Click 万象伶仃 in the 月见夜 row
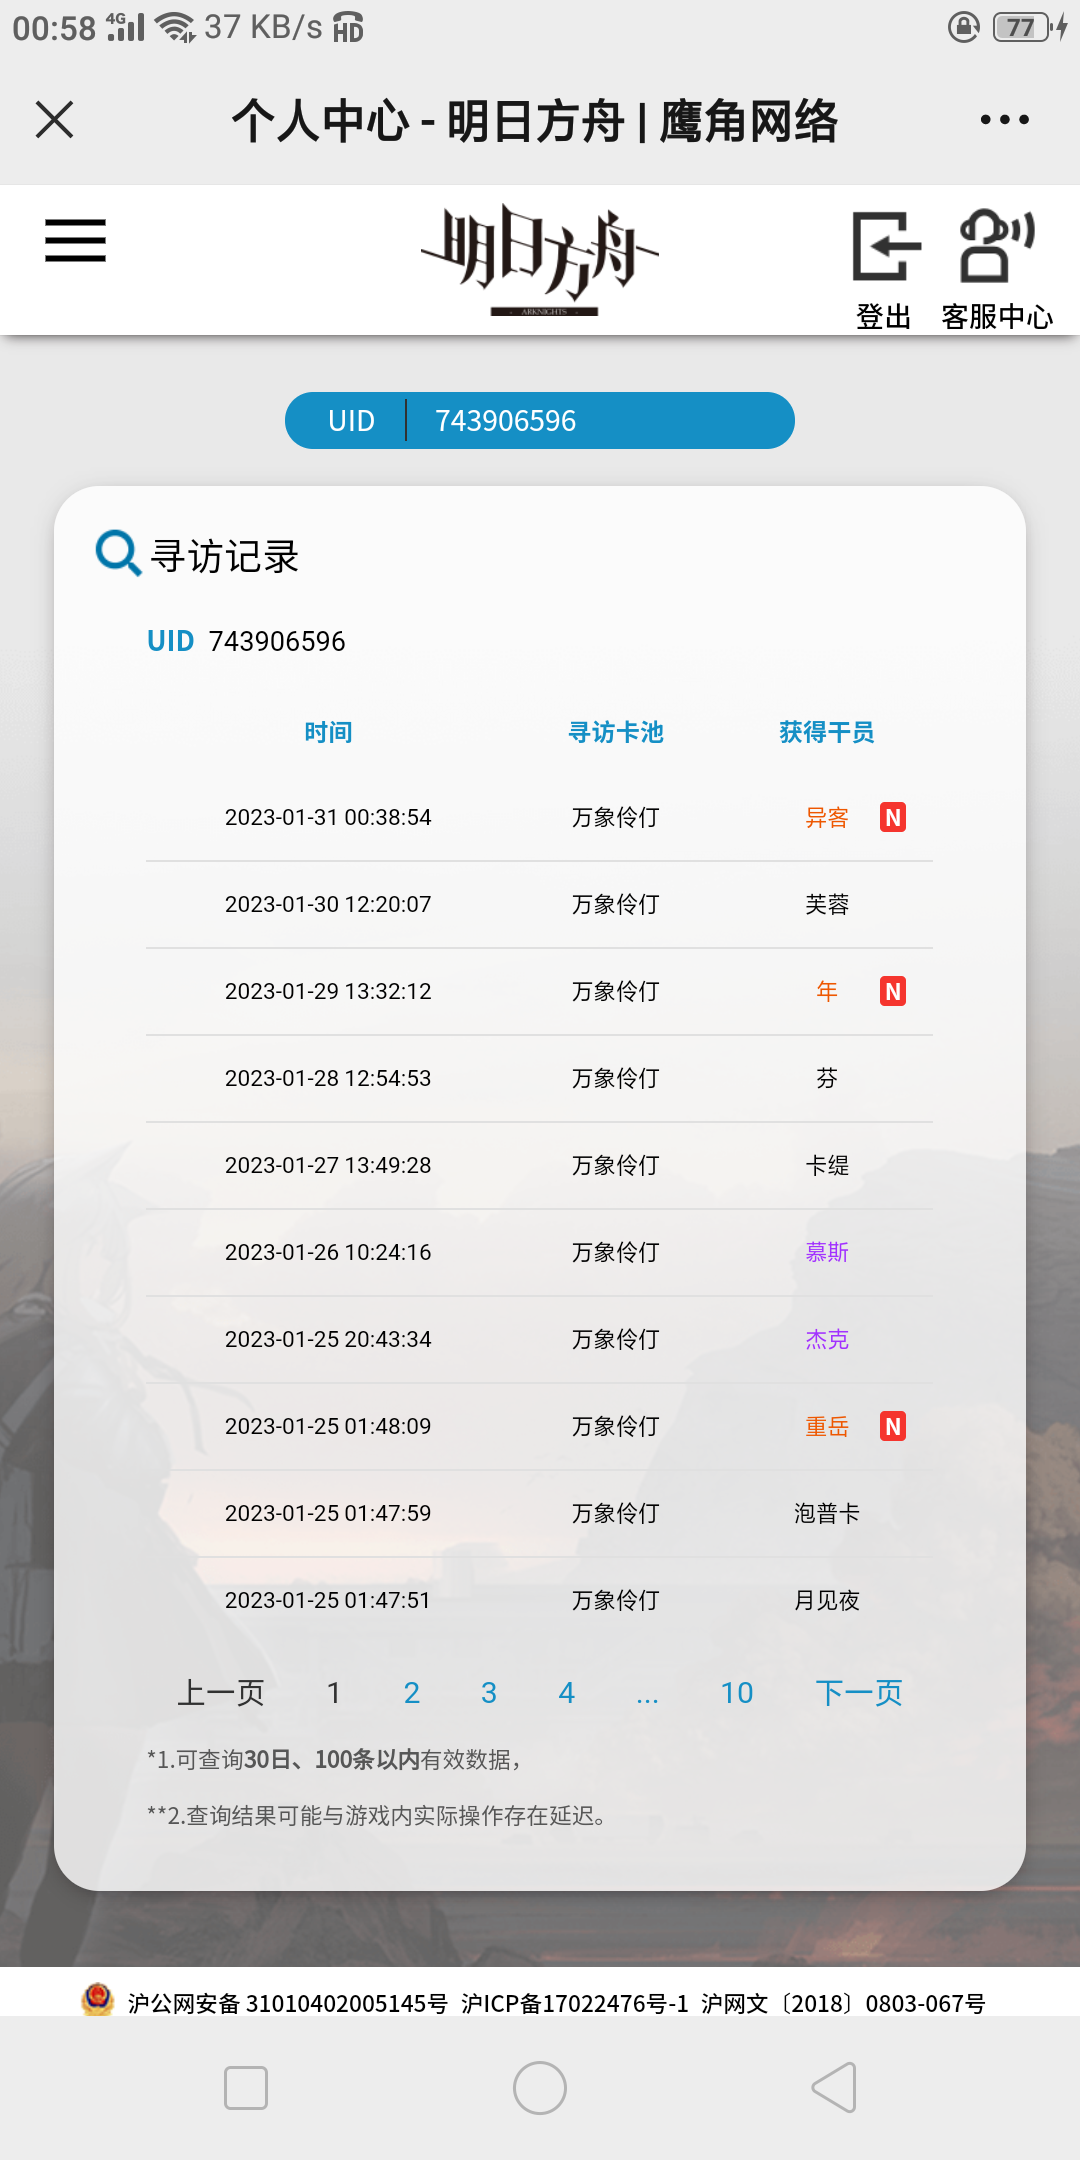The height and width of the screenshot is (2160, 1080). [616, 1601]
